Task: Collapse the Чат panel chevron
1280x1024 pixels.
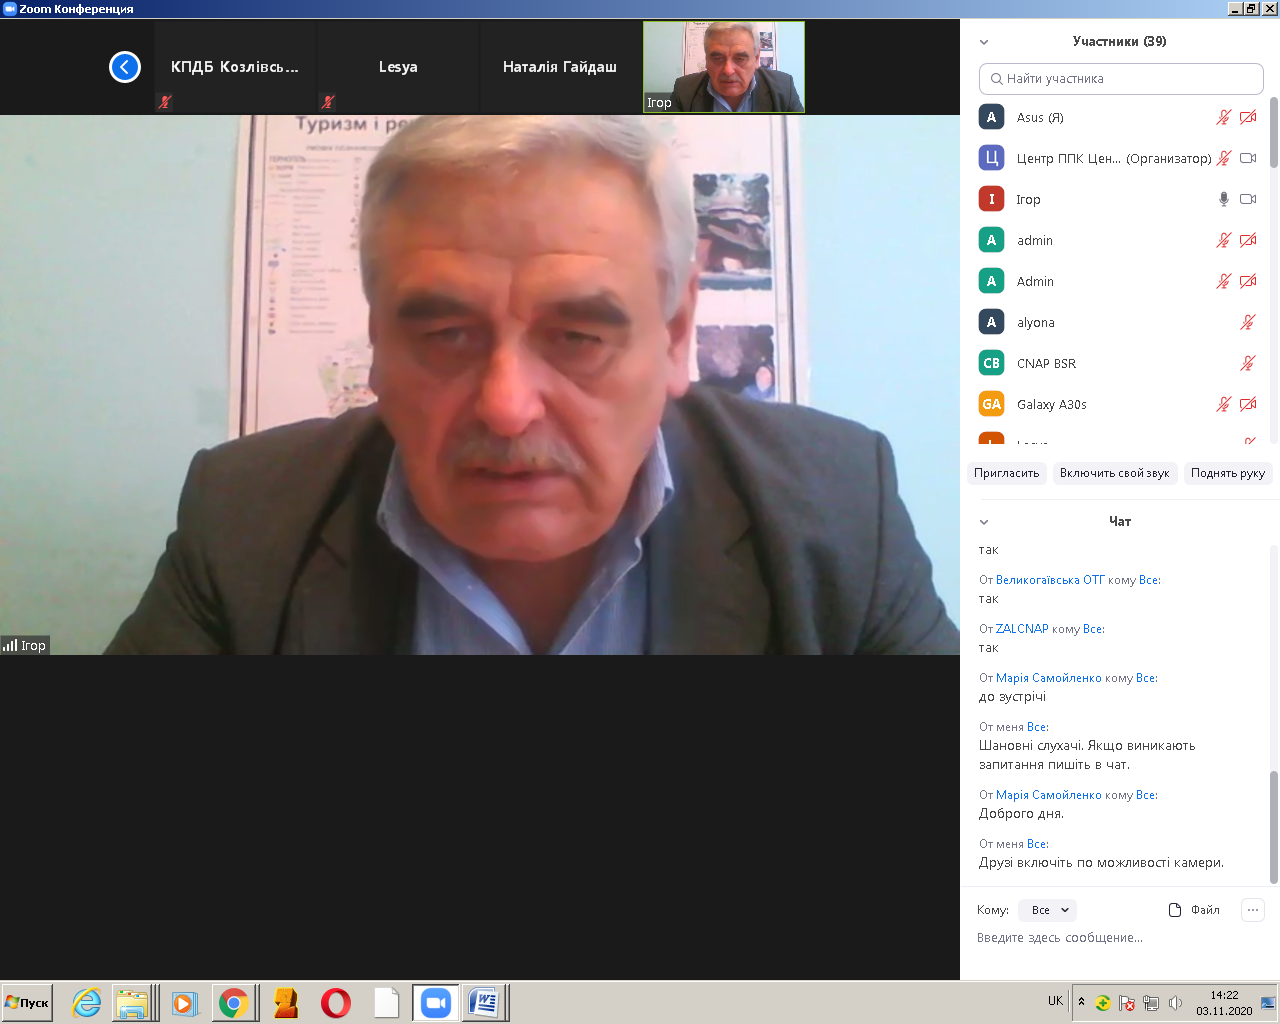Action: pyautogui.click(x=984, y=522)
